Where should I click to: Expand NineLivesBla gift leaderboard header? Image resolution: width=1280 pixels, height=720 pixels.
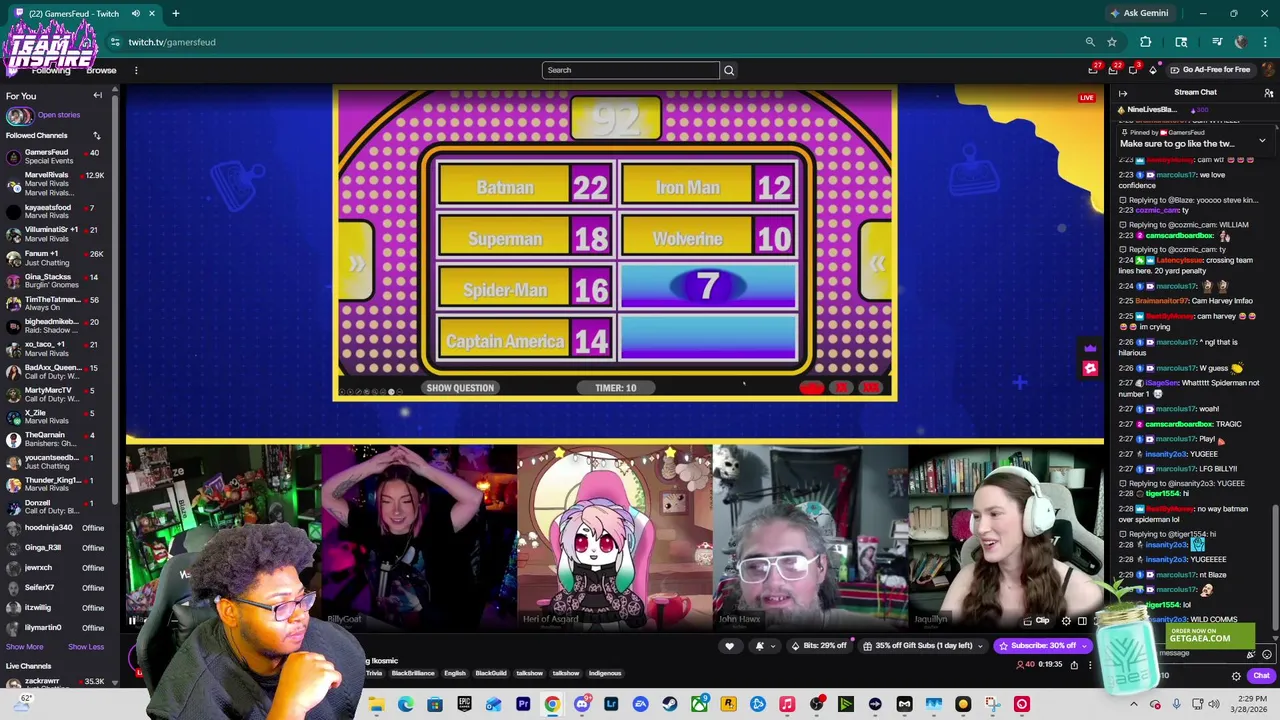click(x=1191, y=110)
